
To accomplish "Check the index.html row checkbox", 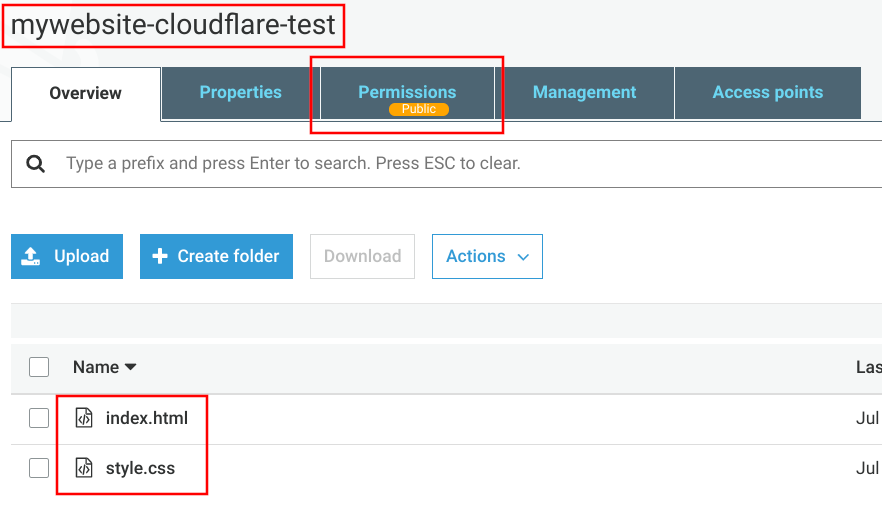I will (x=39, y=418).
